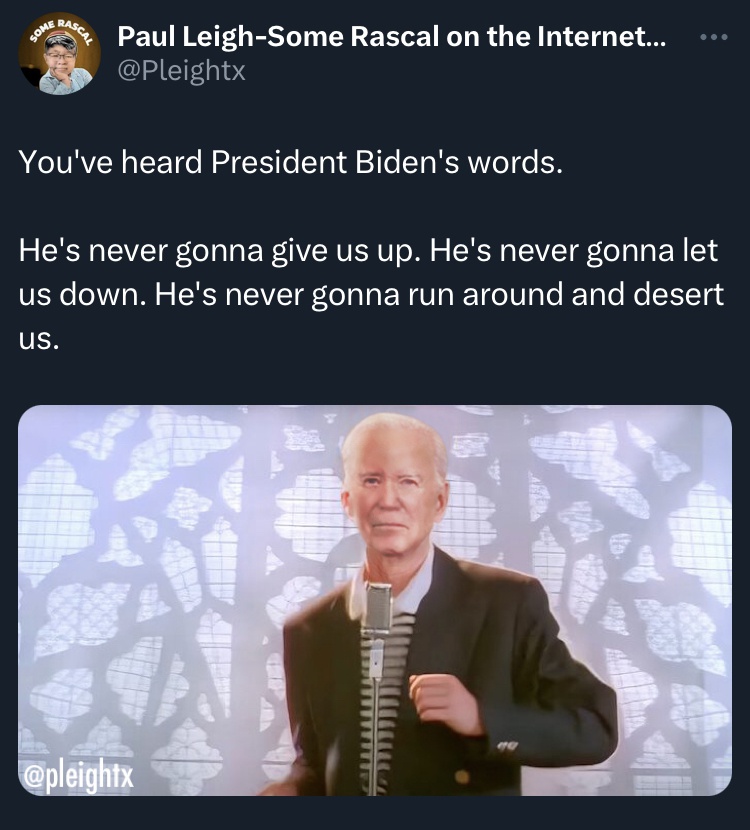Viewport: 750px width, 830px height.
Task: Click the @pleightx watermark on the image
Action: pos(78,776)
